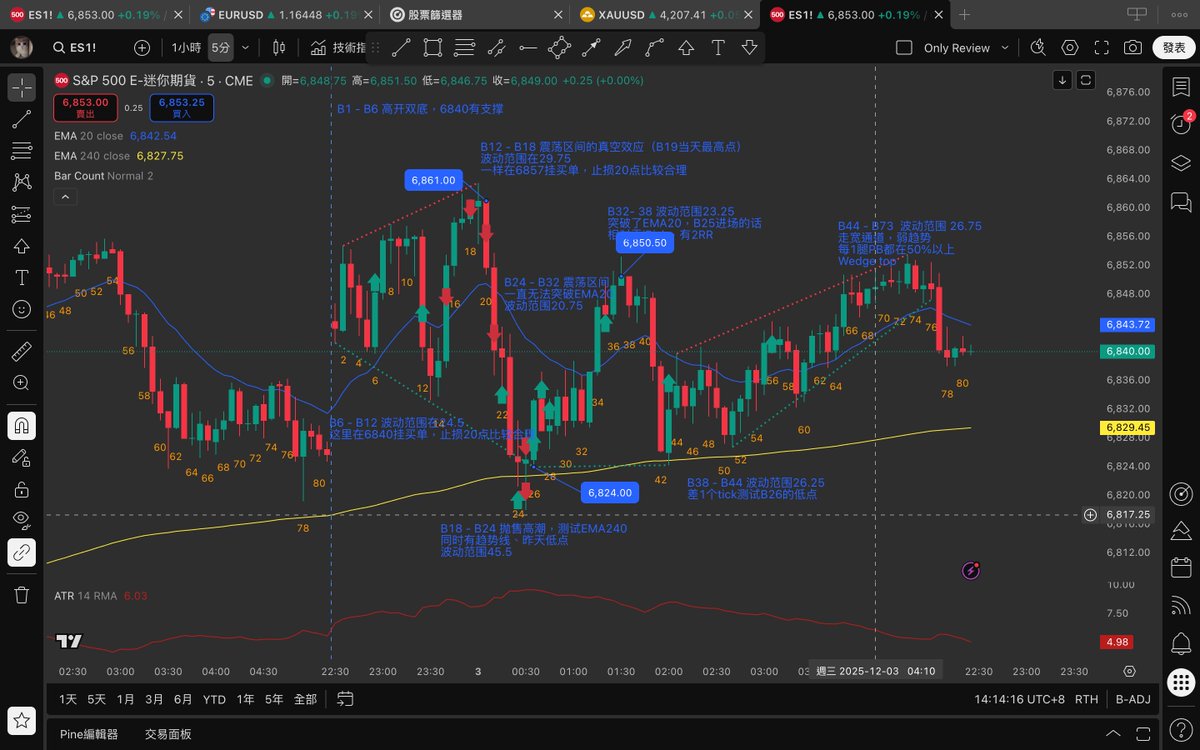
Task: Open the price scale settings gear
Action: pyautogui.click(x=1129, y=671)
